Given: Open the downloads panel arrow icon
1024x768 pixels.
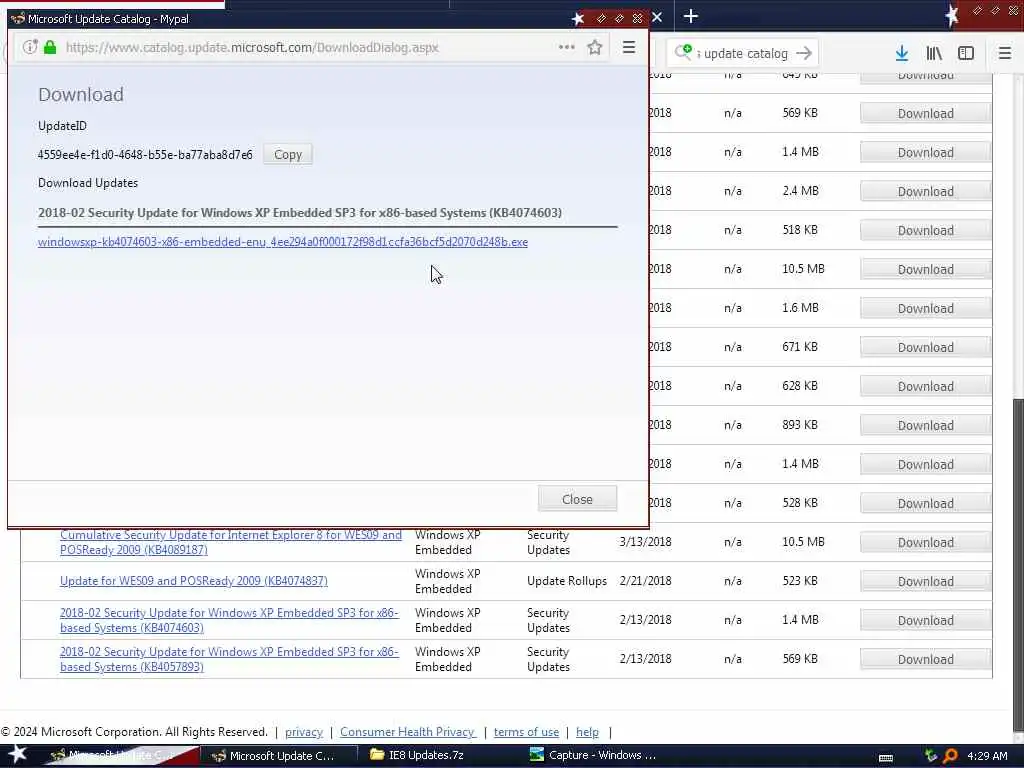Looking at the screenshot, I should point(902,54).
